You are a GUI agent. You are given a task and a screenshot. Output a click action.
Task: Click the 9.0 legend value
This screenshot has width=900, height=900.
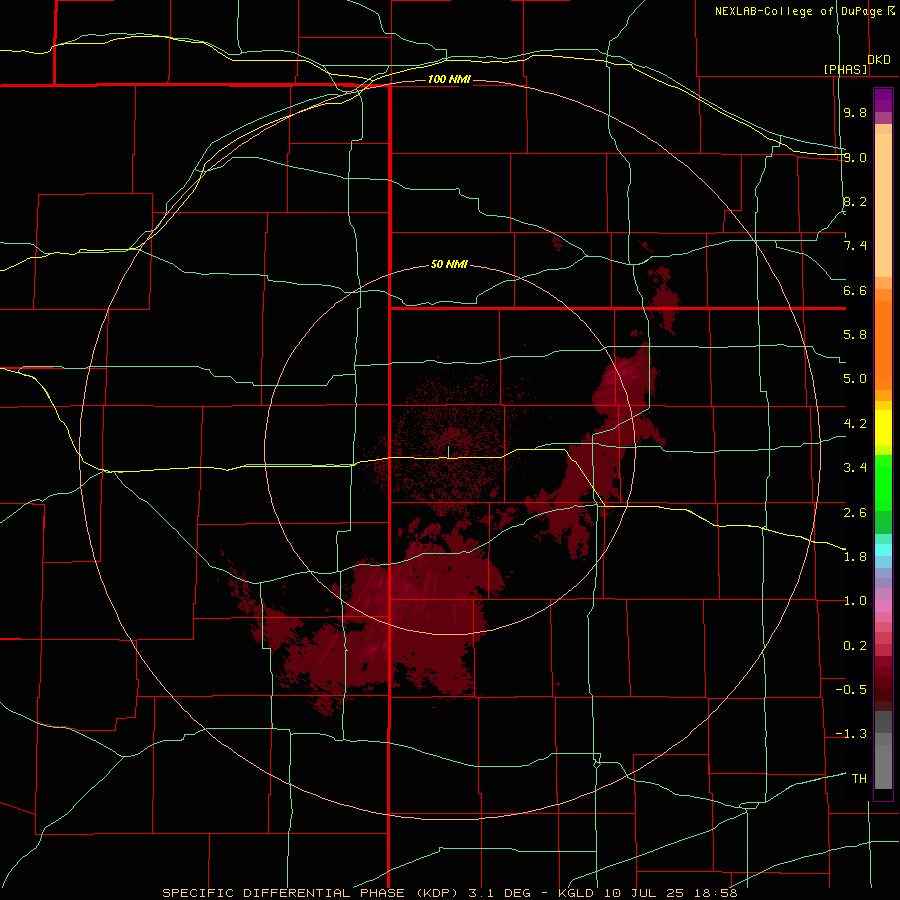(x=855, y=157)
